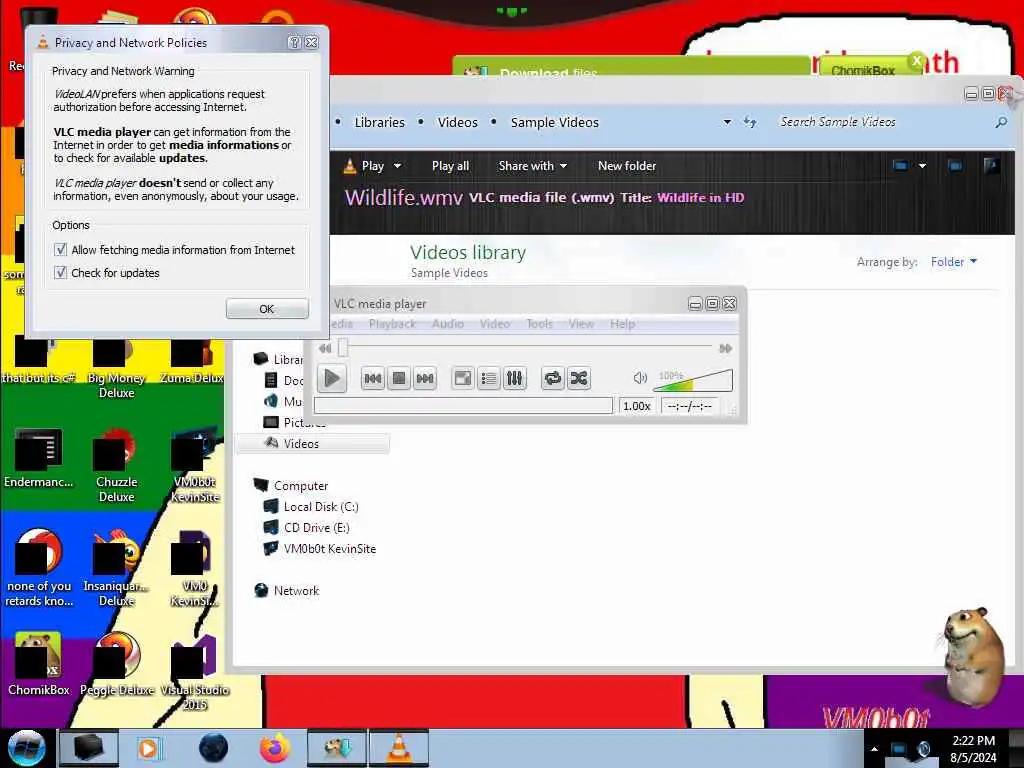The height and width of the screenshot is (768, 1024).
Task: Toggle shuffle in VLC player
Action: click(x=579, y=378)
